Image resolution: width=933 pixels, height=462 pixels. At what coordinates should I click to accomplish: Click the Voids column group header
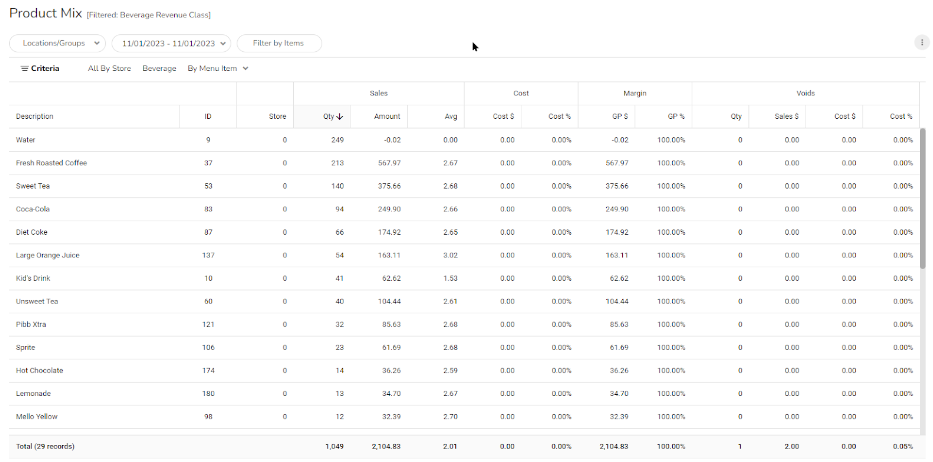(805, 93)
